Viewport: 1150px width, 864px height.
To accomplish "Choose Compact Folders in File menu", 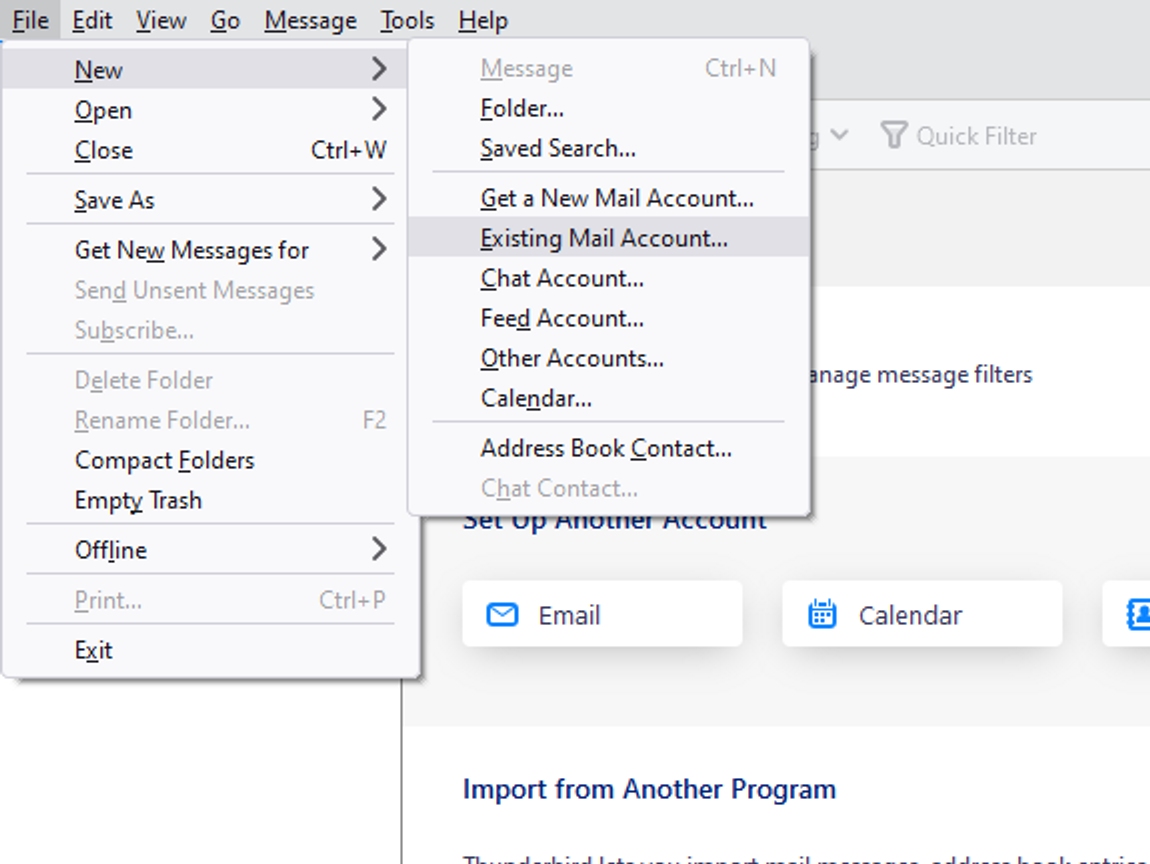I will pyautogui.click(x=165, y=460).
